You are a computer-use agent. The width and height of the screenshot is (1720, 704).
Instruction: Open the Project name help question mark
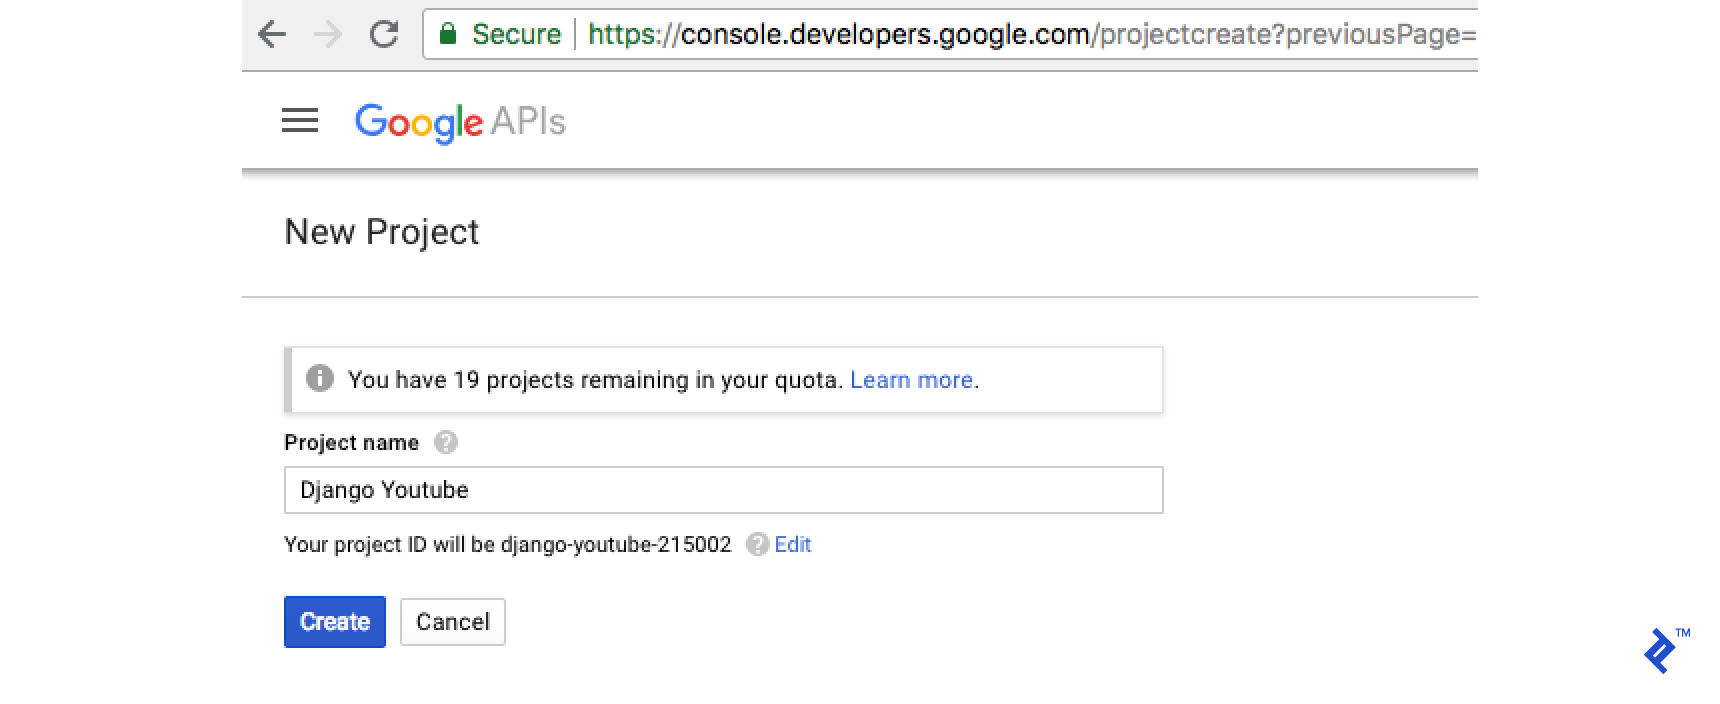pyautogui.click(x=447, y=442)
